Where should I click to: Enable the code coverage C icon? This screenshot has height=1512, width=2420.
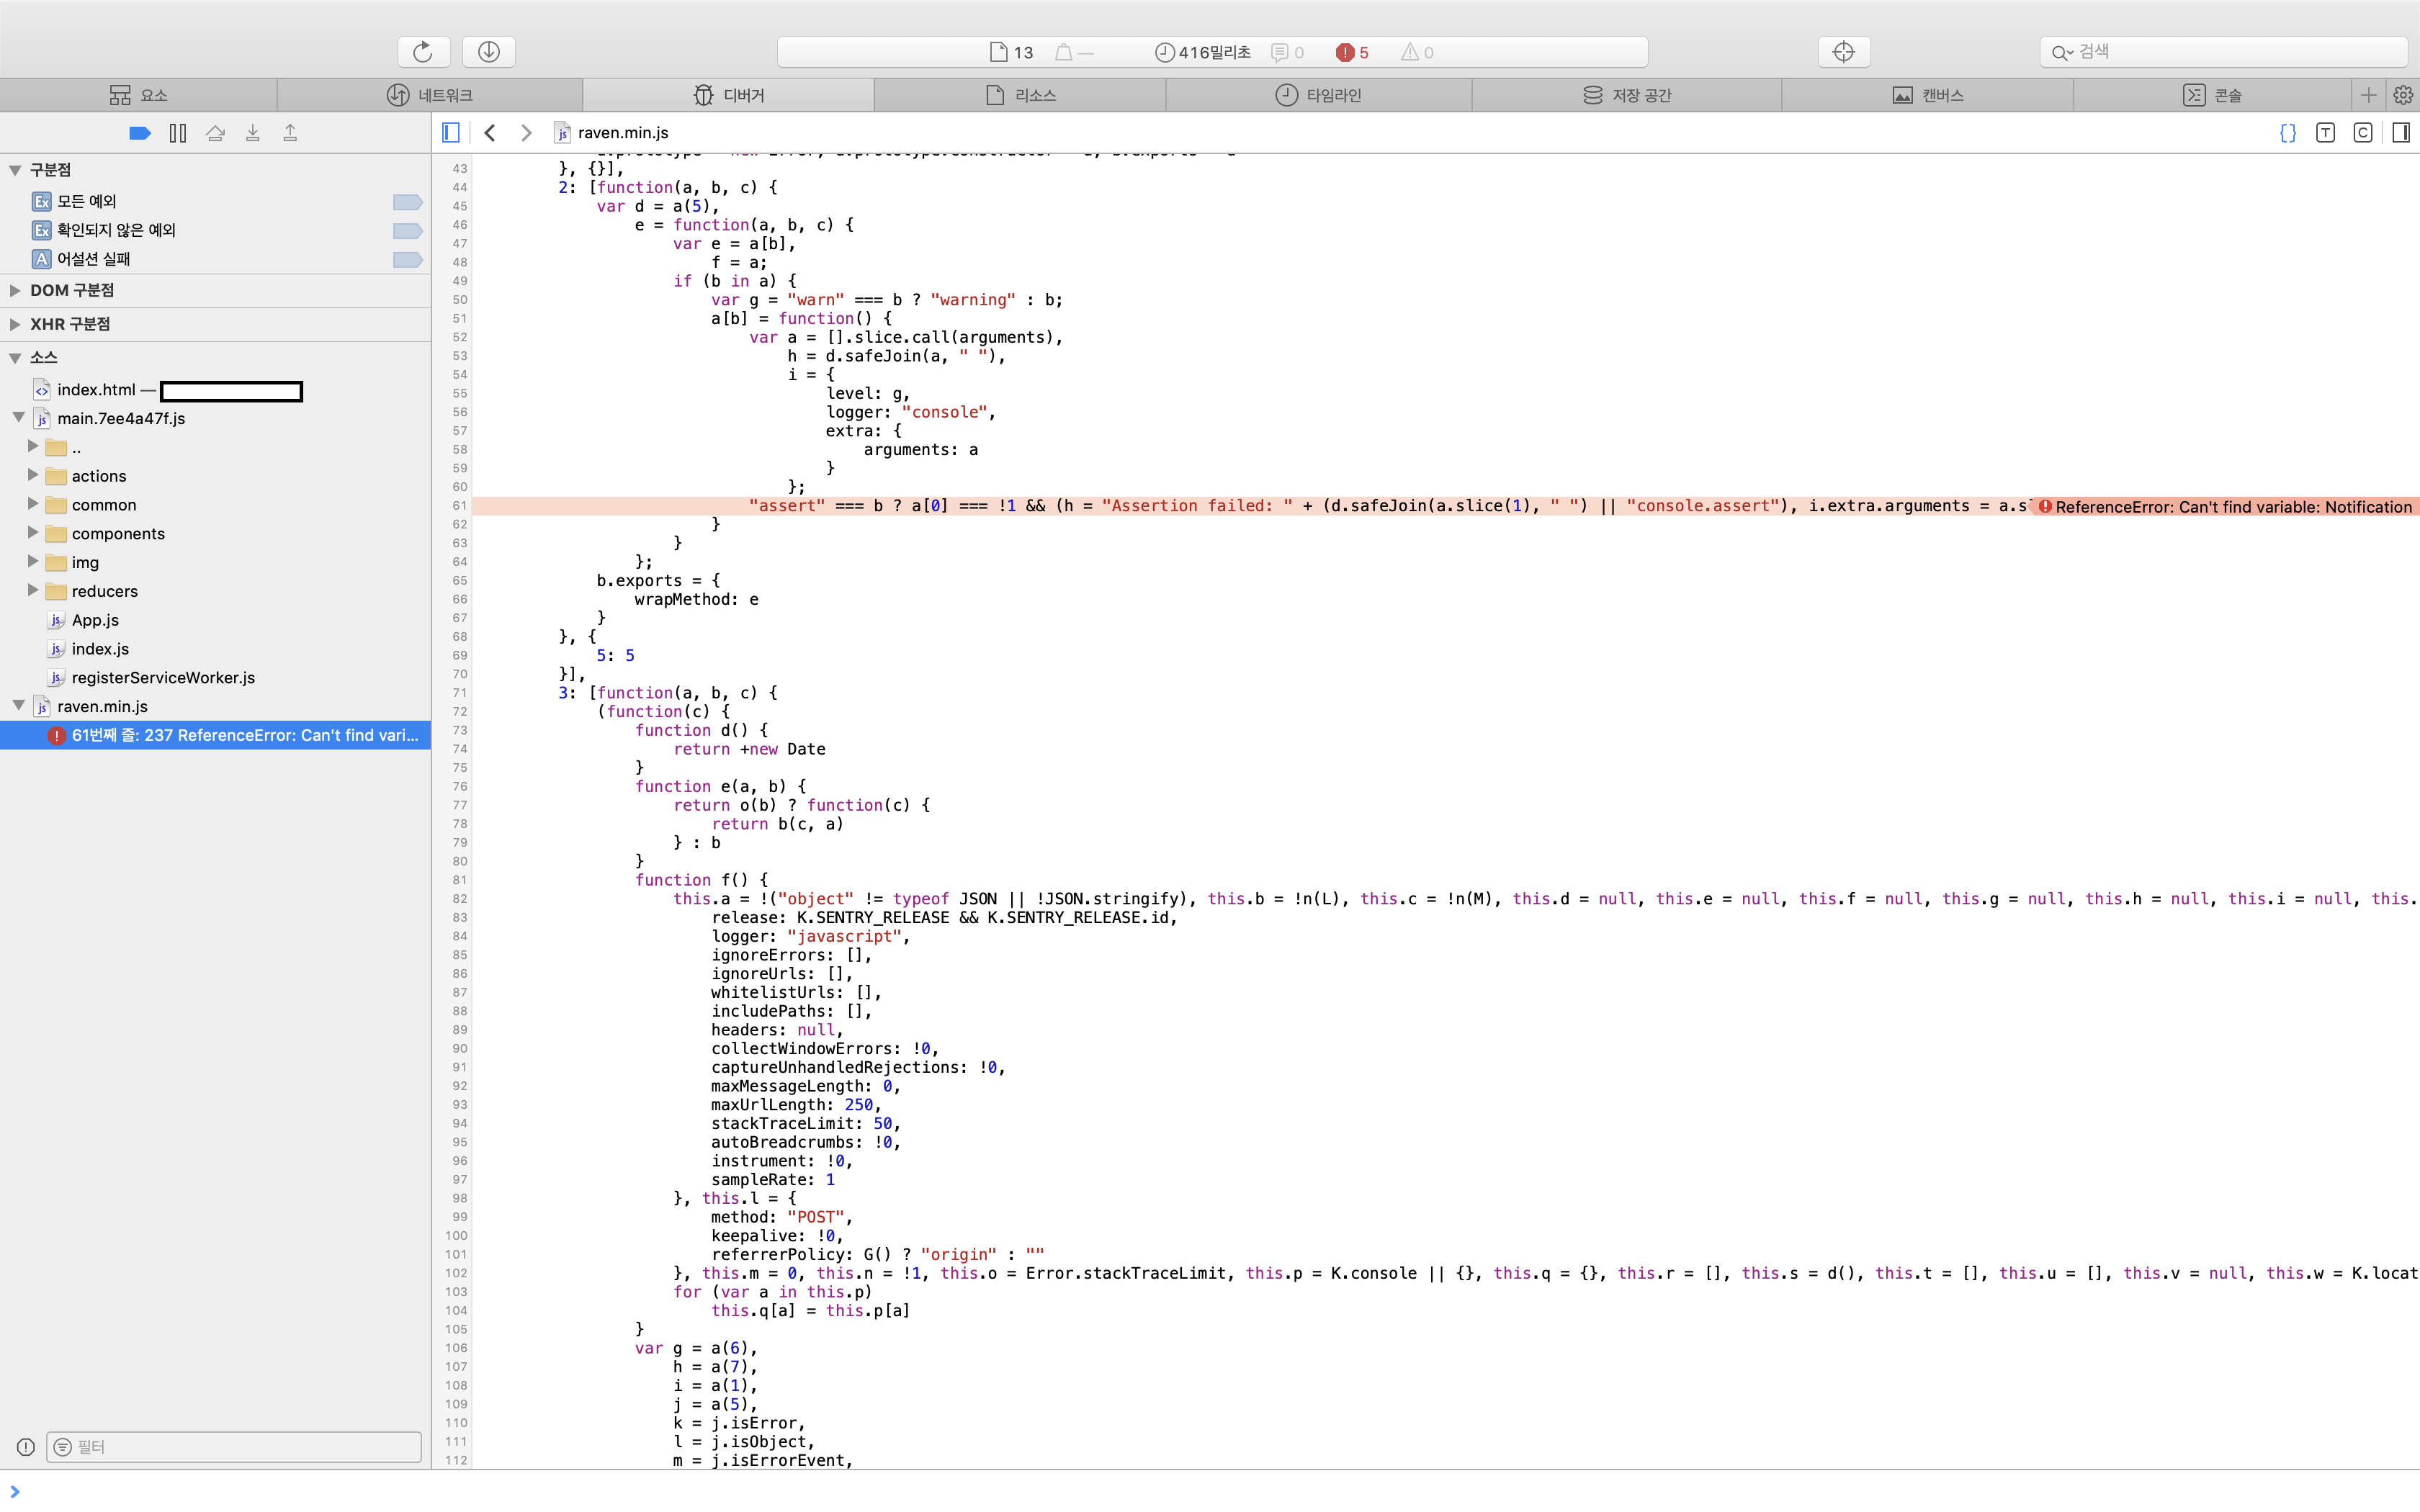(x=2363, y=132)
